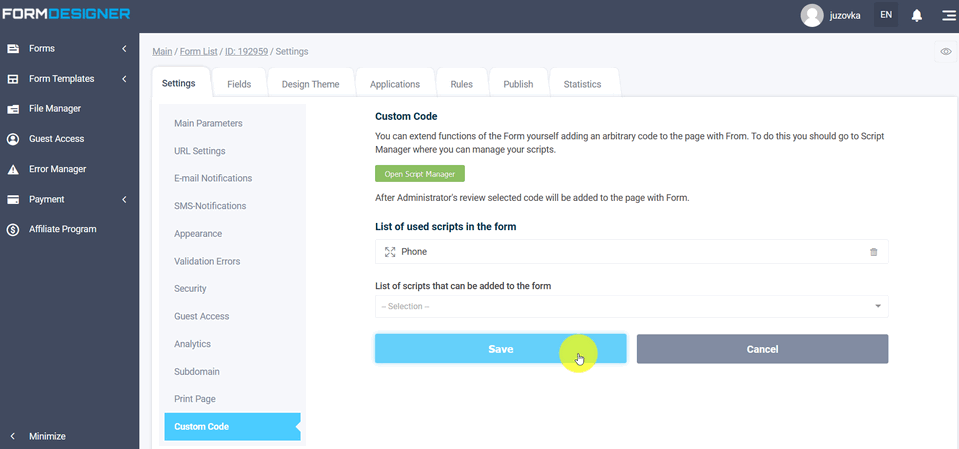959x449 pixels.
Task: Open the hamburger menu icon
Action: 948,15
